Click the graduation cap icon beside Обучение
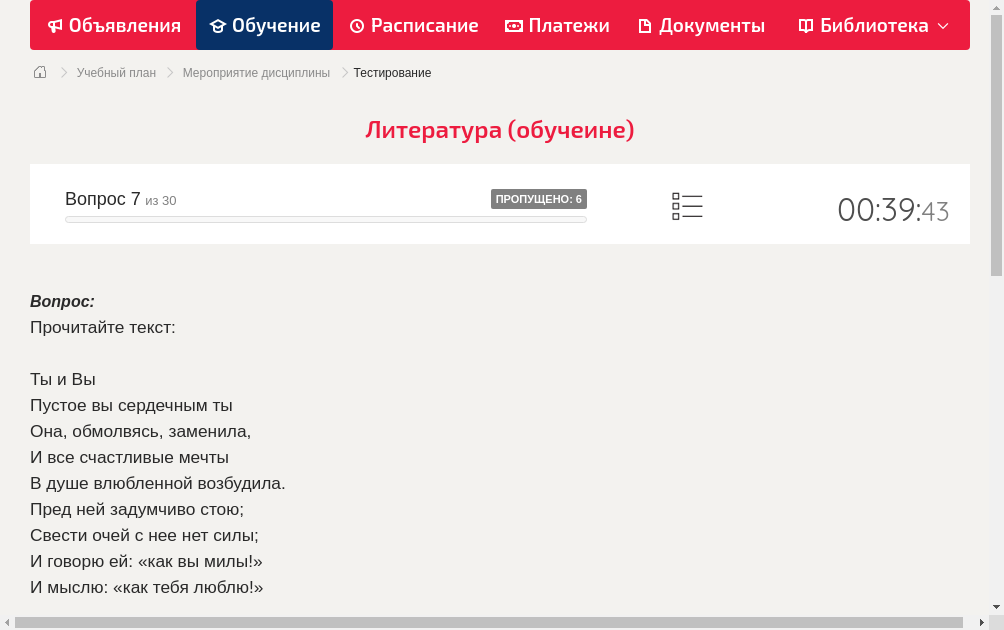Screen dimensions: 1004x630 coord(218,26)
